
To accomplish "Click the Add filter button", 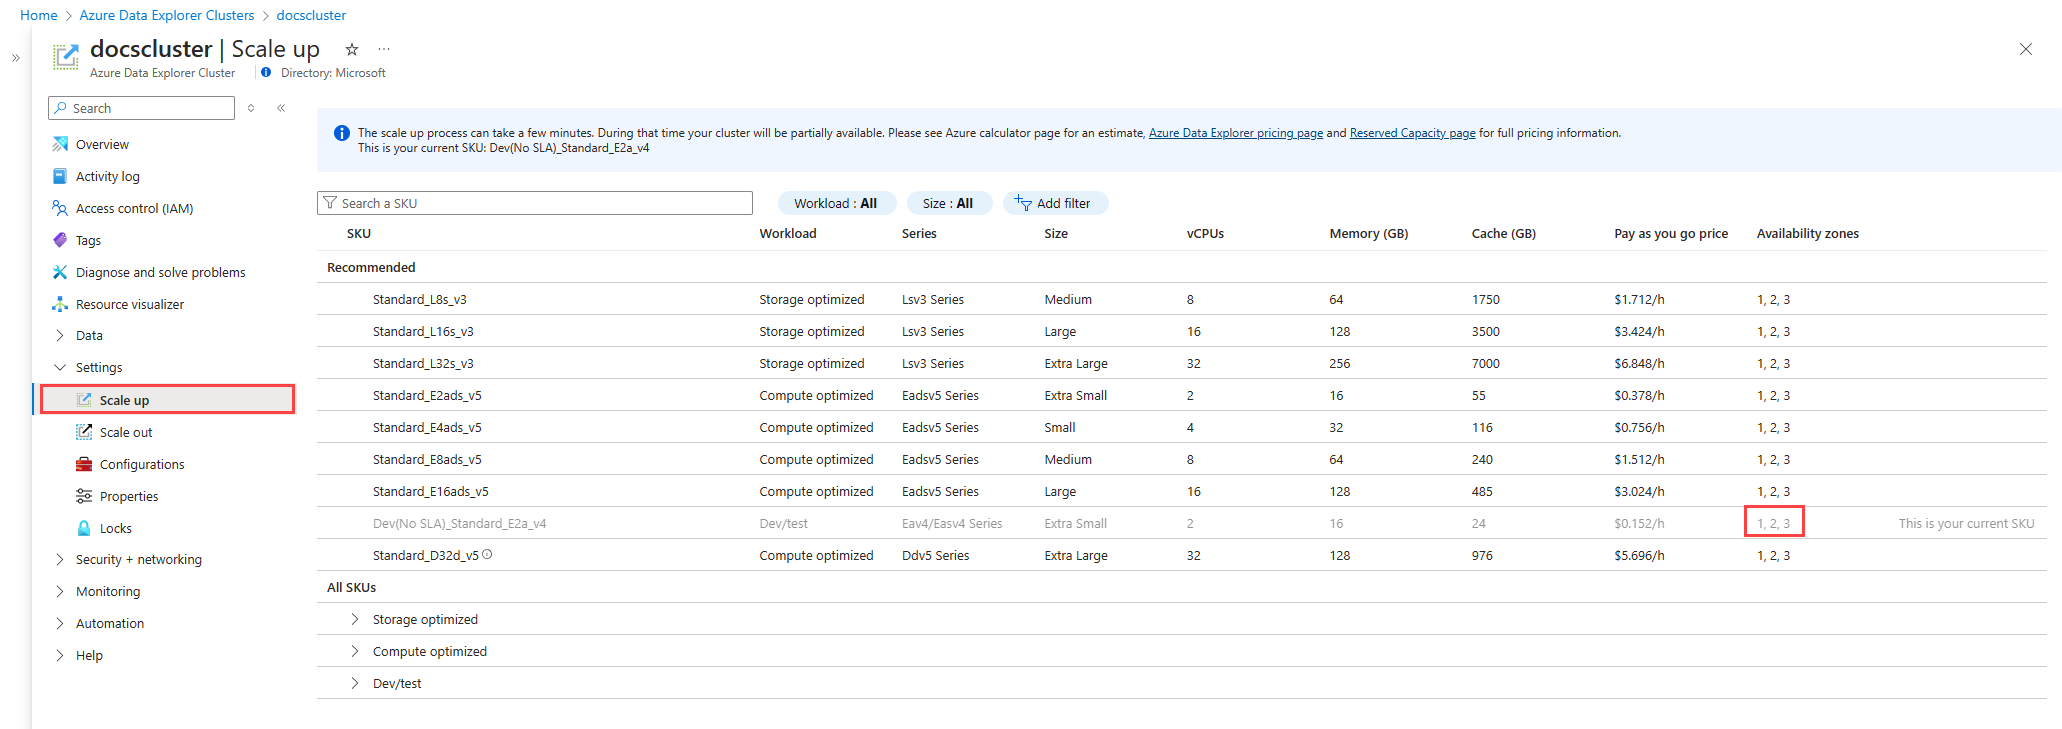I will (x=1055, y=203).
